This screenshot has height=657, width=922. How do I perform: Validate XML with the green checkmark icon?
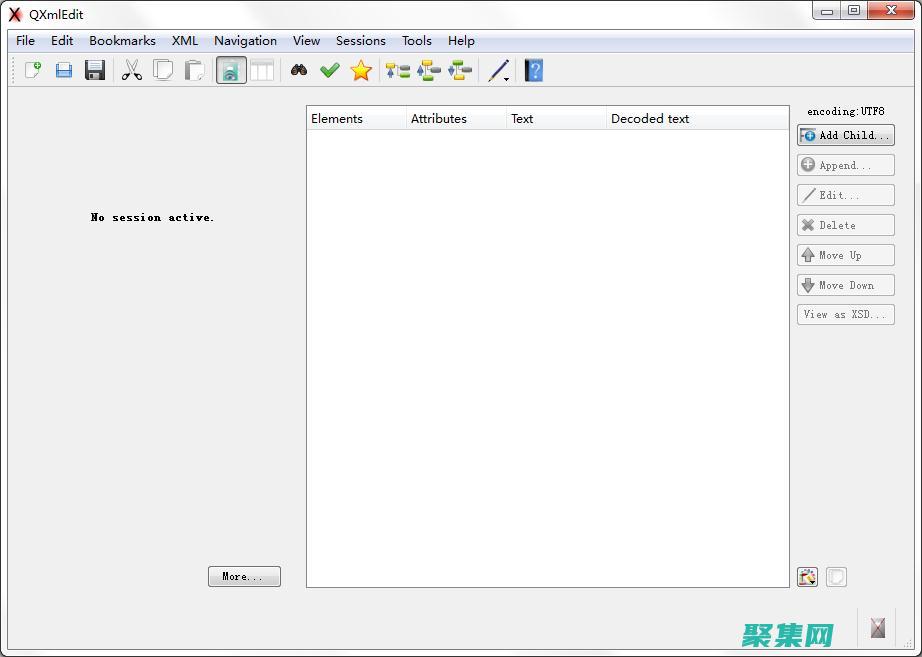(331, 70)
